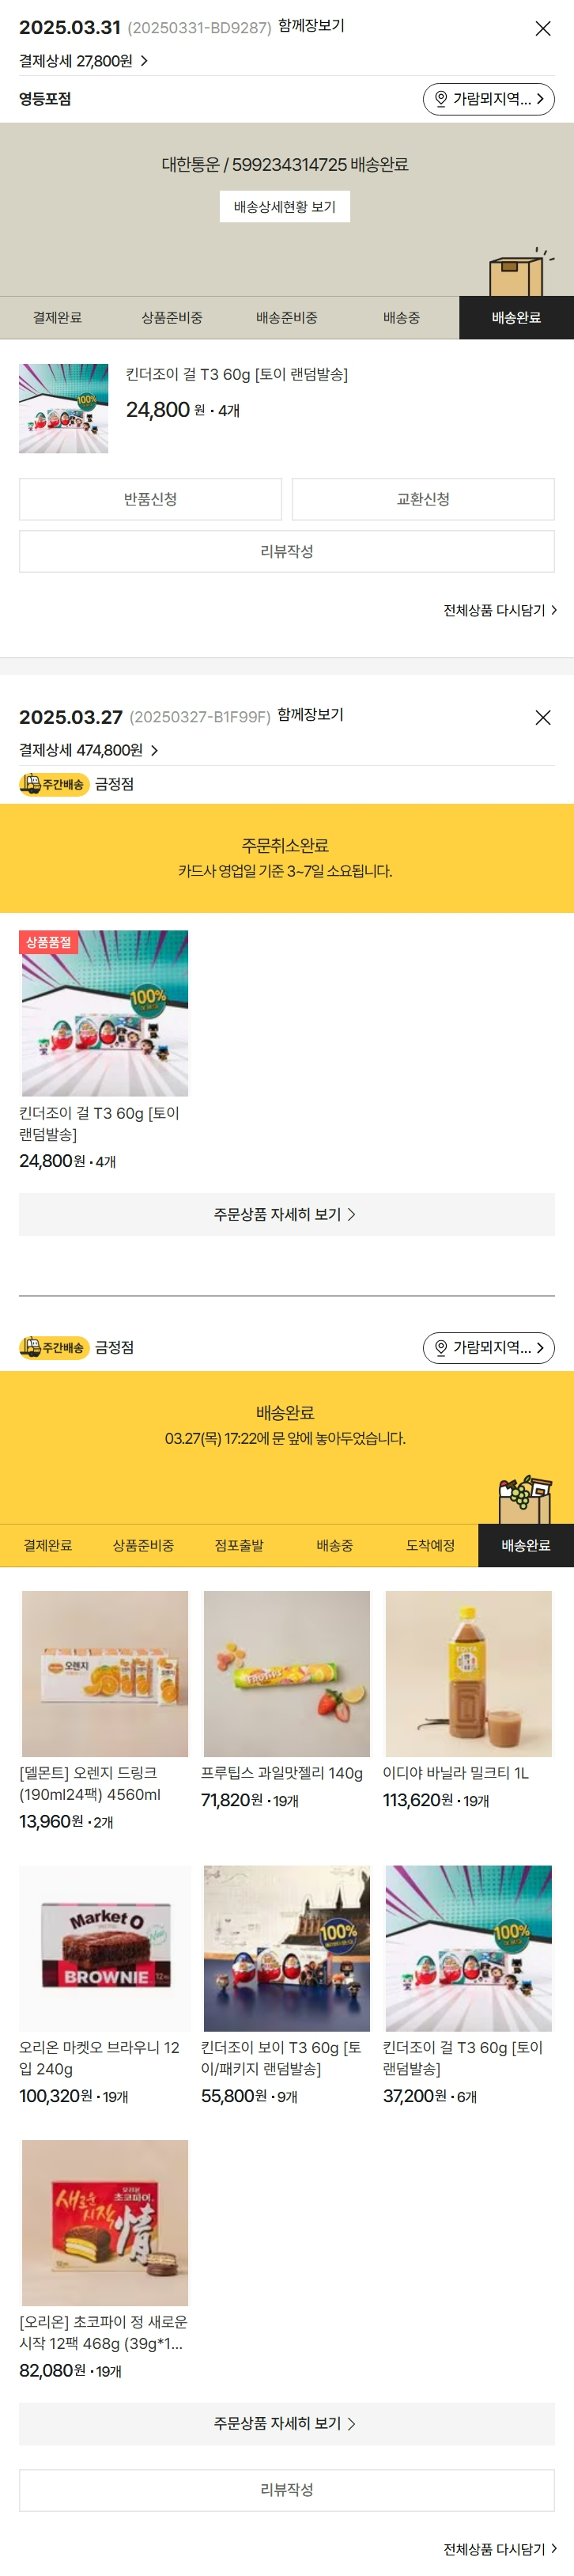Screen dimensions: 574x2576
Task: Click the grocery bag icon in the yellow banner
Action: pos(525,1498)
